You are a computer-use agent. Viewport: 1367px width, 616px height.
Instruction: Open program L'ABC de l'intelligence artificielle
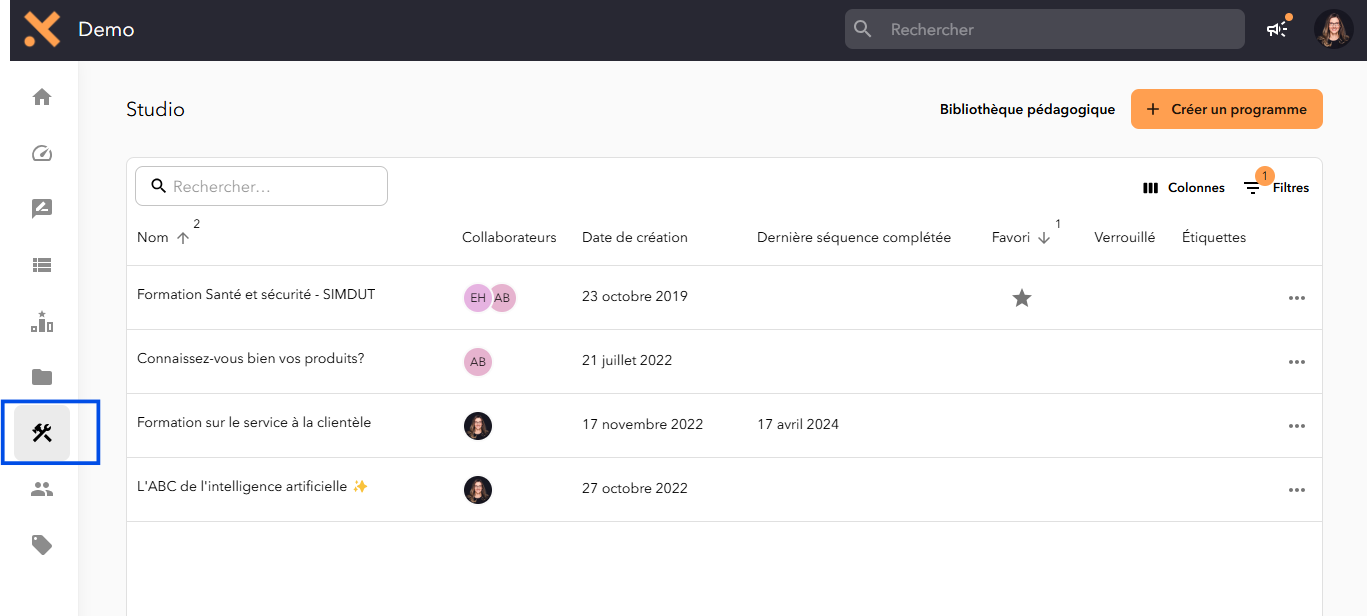(x=253, y=487)
